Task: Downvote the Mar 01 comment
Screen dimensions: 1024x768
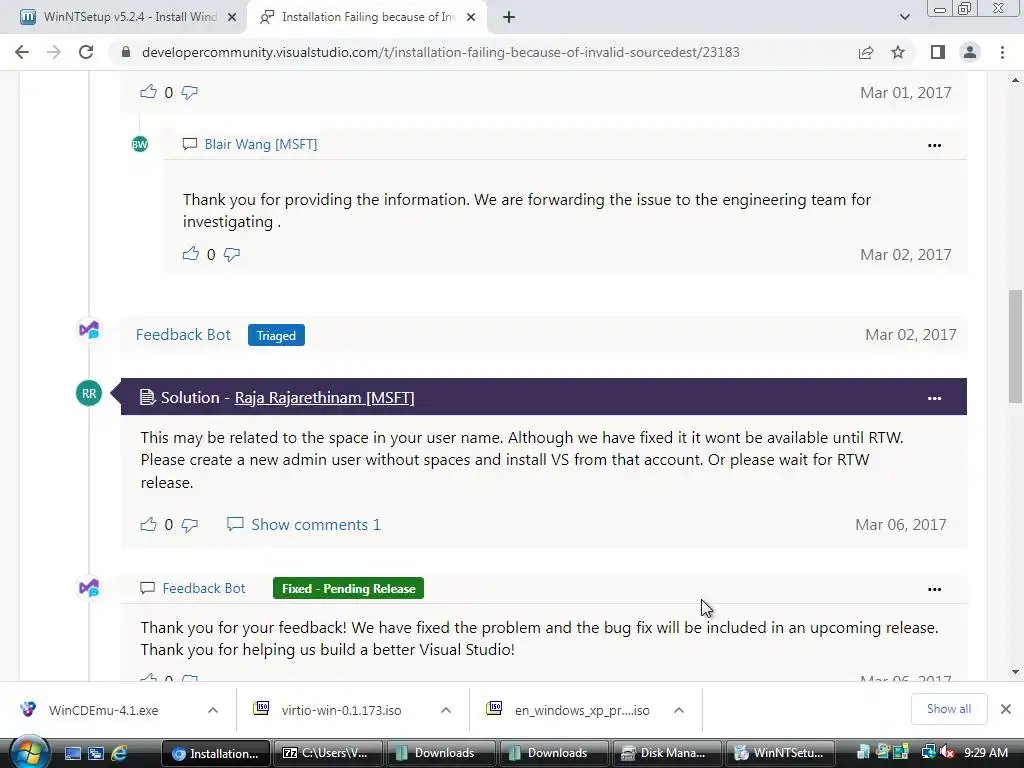Action: coord(190,93)
